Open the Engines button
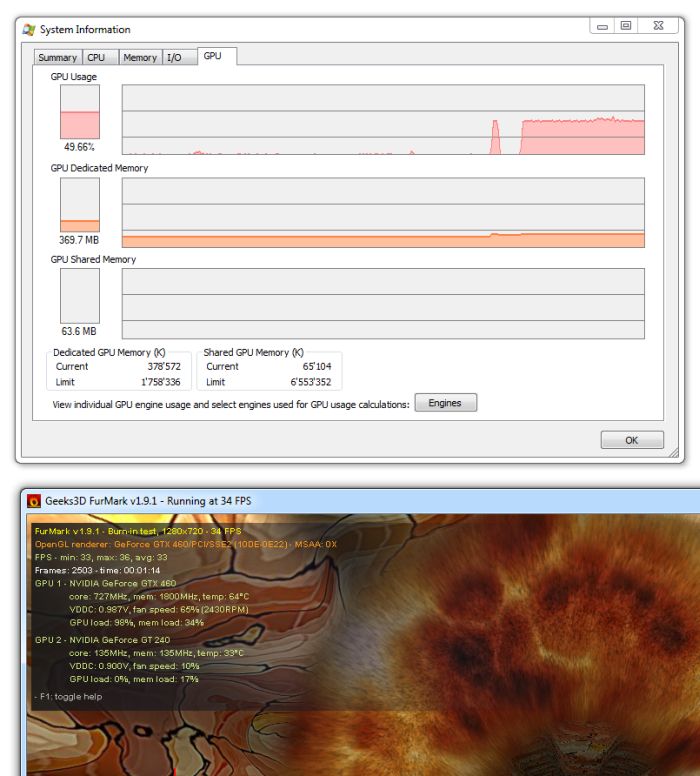Image resolution: width=700 pixels, height=776 pixels. click(446, 403)
